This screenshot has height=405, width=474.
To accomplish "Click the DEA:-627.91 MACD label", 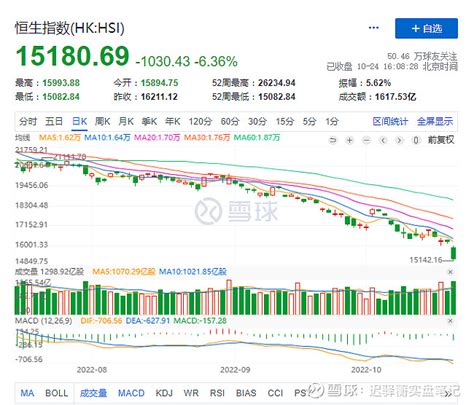I will [148, 321].
